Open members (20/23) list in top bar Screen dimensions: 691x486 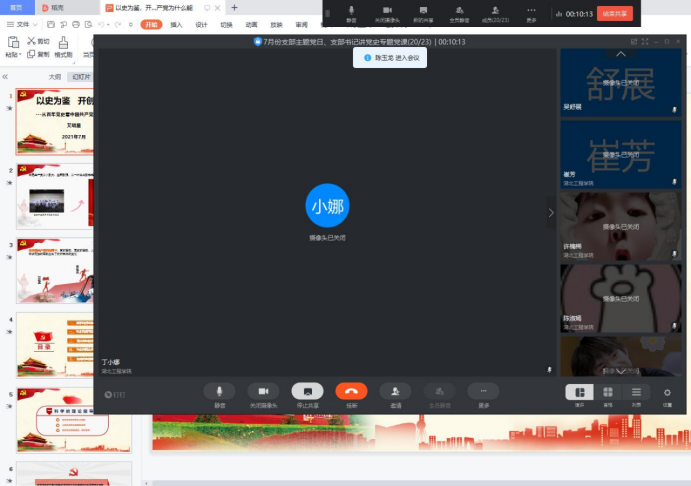click(495, 13)
